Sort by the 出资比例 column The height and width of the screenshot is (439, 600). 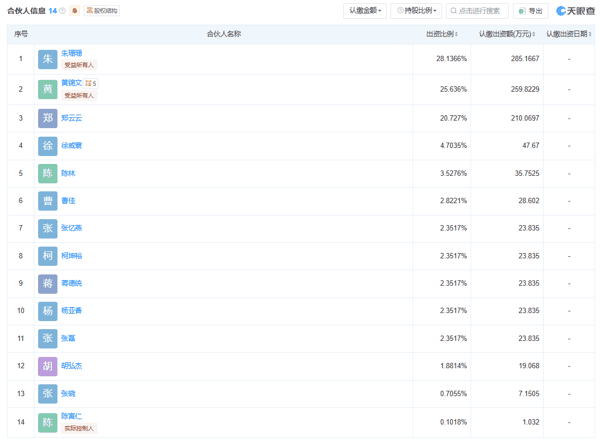[x=442, y=34]
